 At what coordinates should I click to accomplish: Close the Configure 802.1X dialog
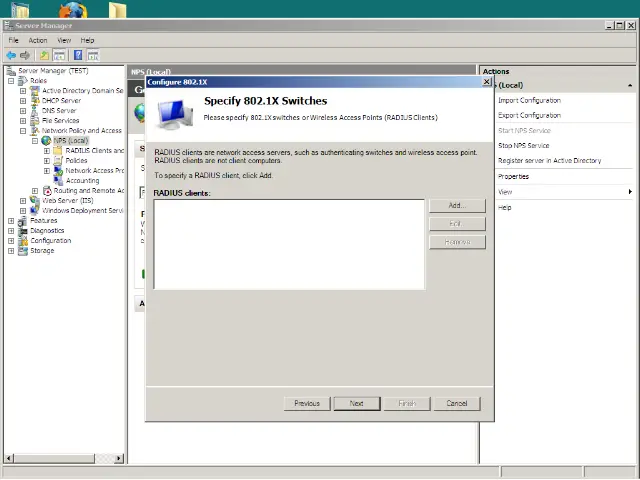tap(487, 82)
